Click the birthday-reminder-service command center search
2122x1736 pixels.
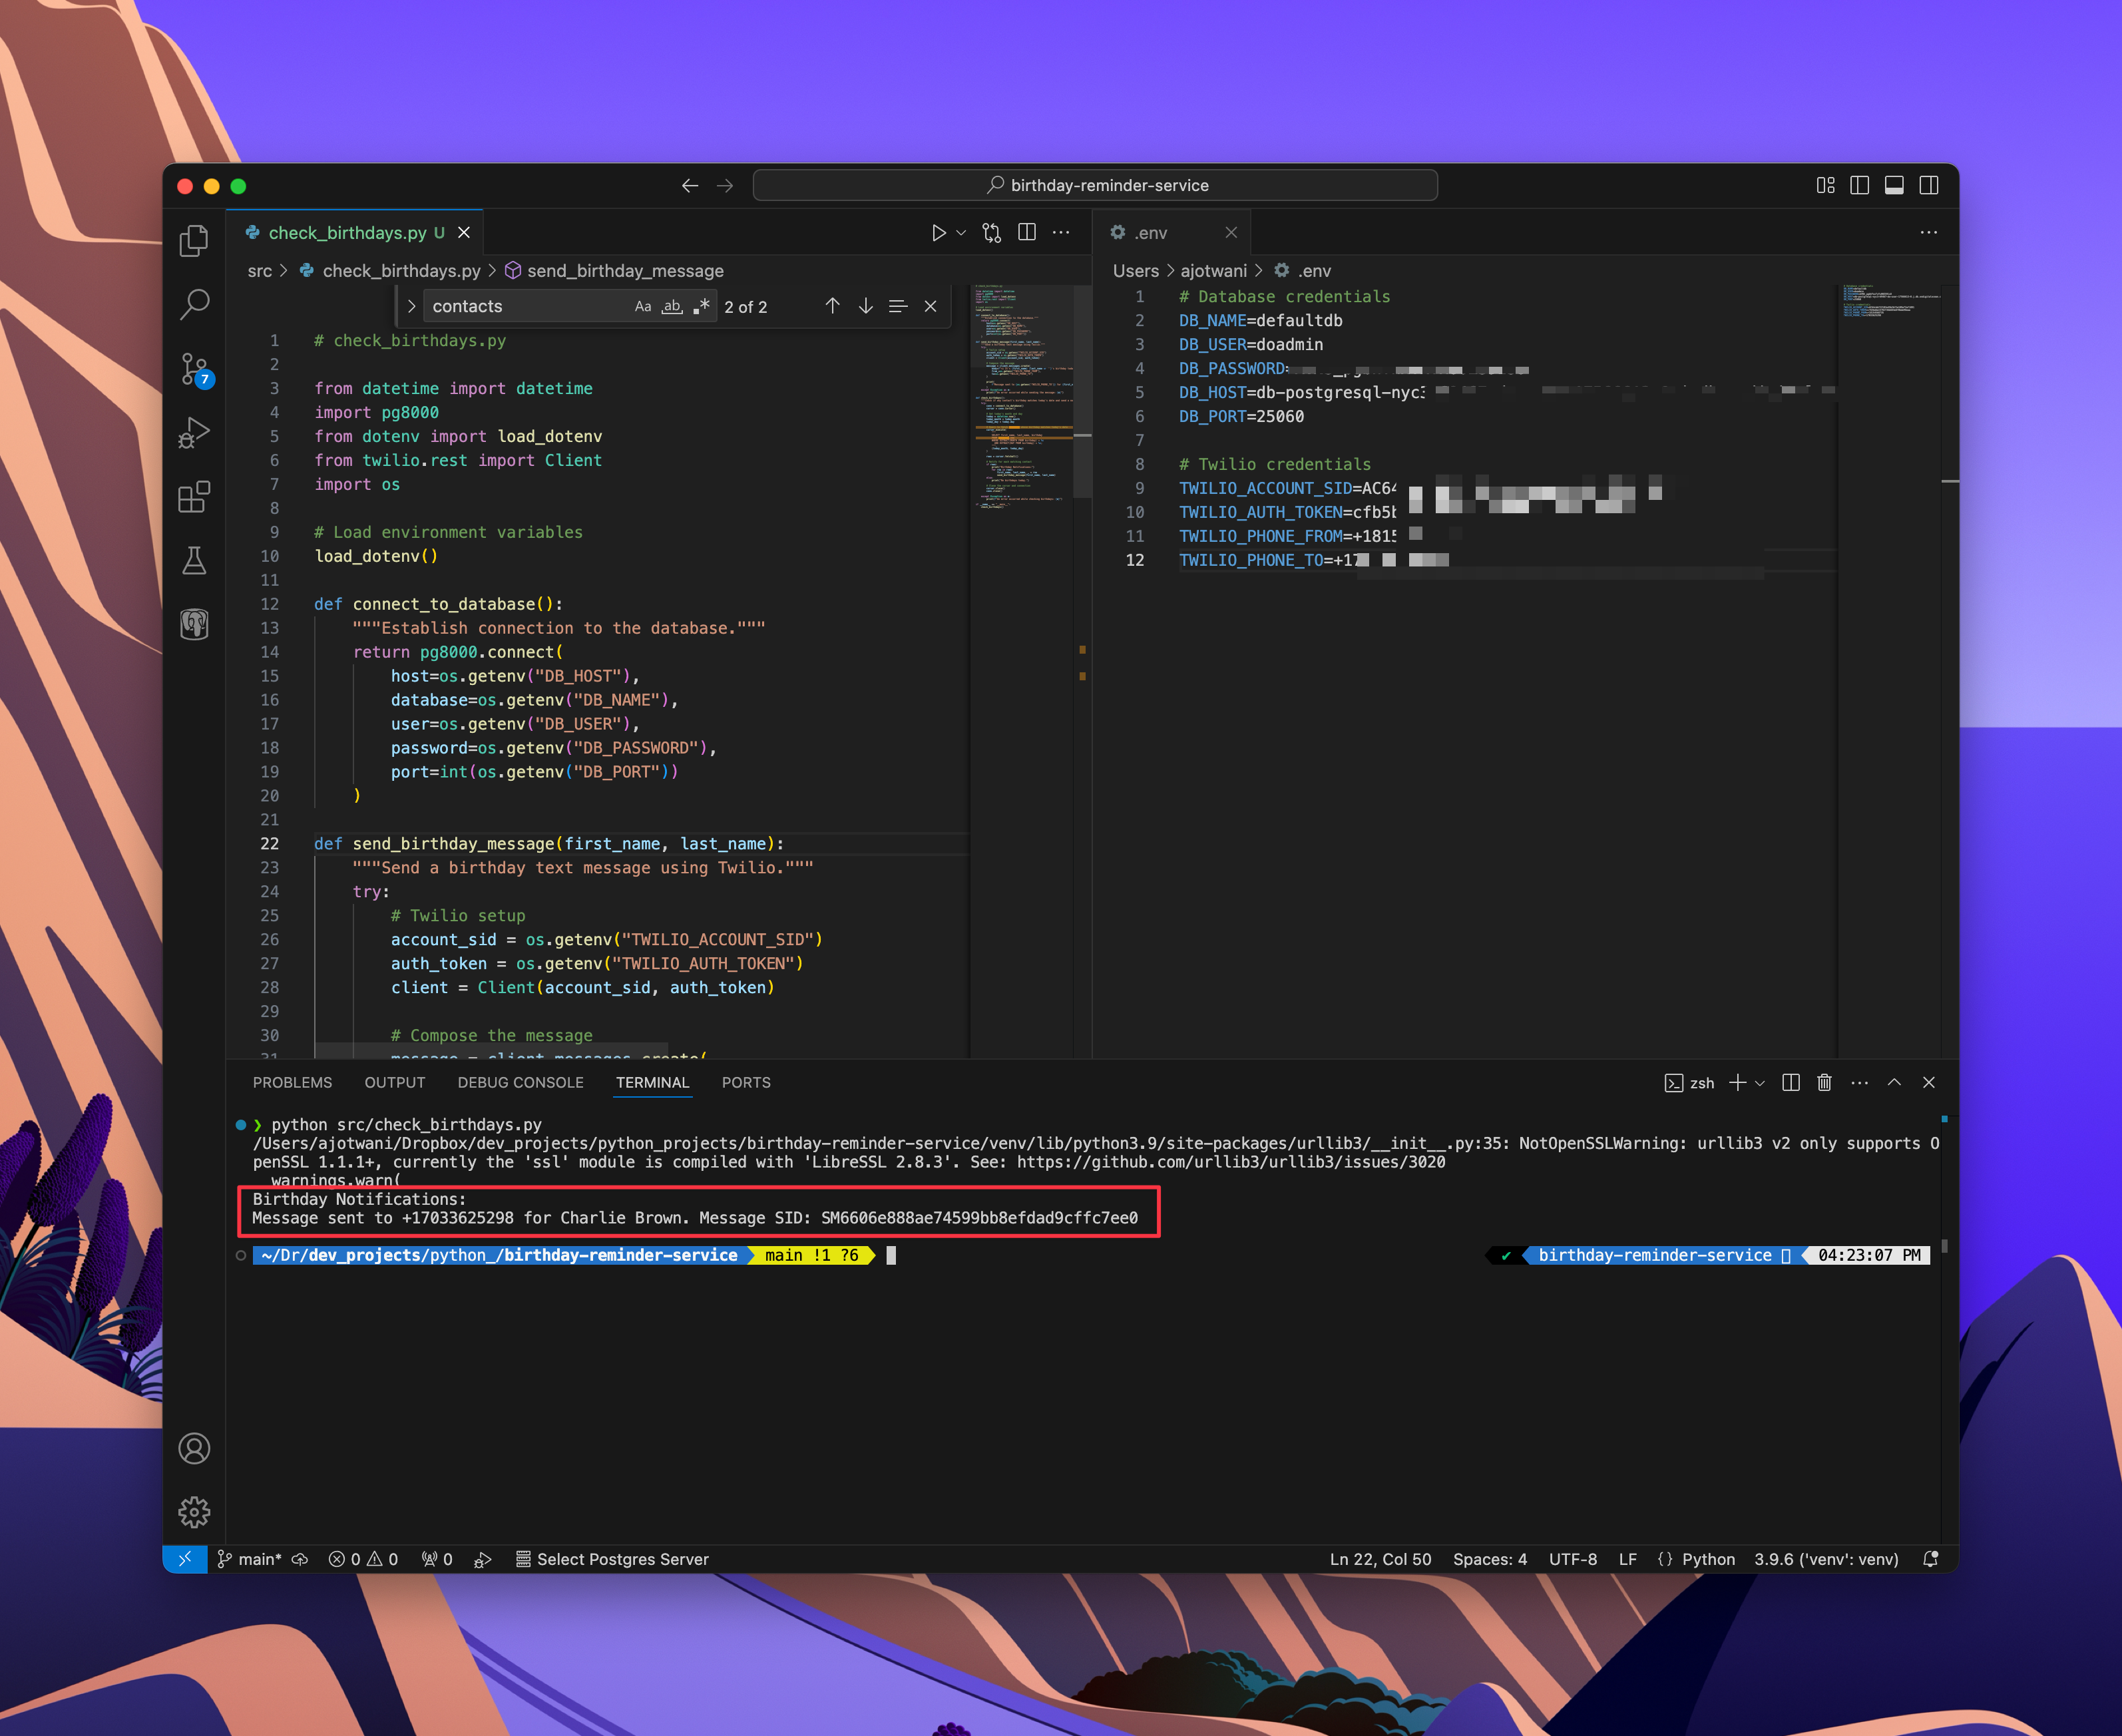coord(1095,185)
